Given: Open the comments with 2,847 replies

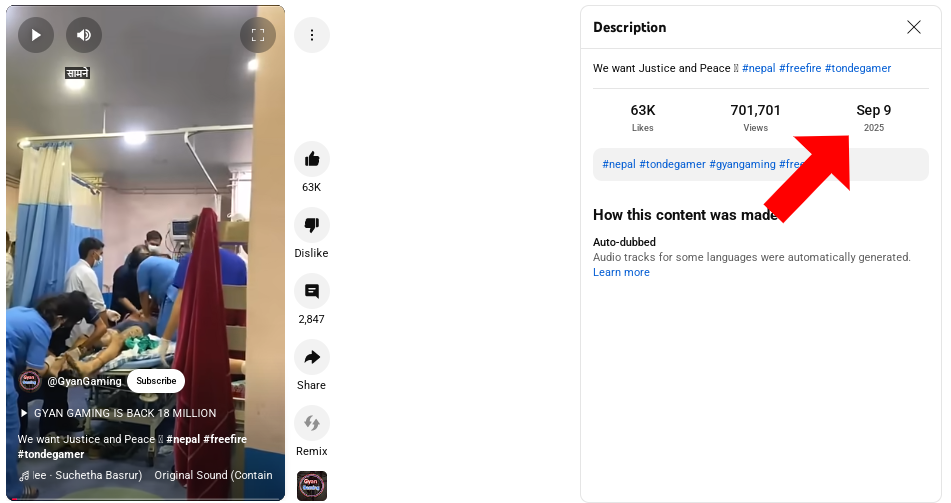Looking at the screenshot, I should 312,291.
